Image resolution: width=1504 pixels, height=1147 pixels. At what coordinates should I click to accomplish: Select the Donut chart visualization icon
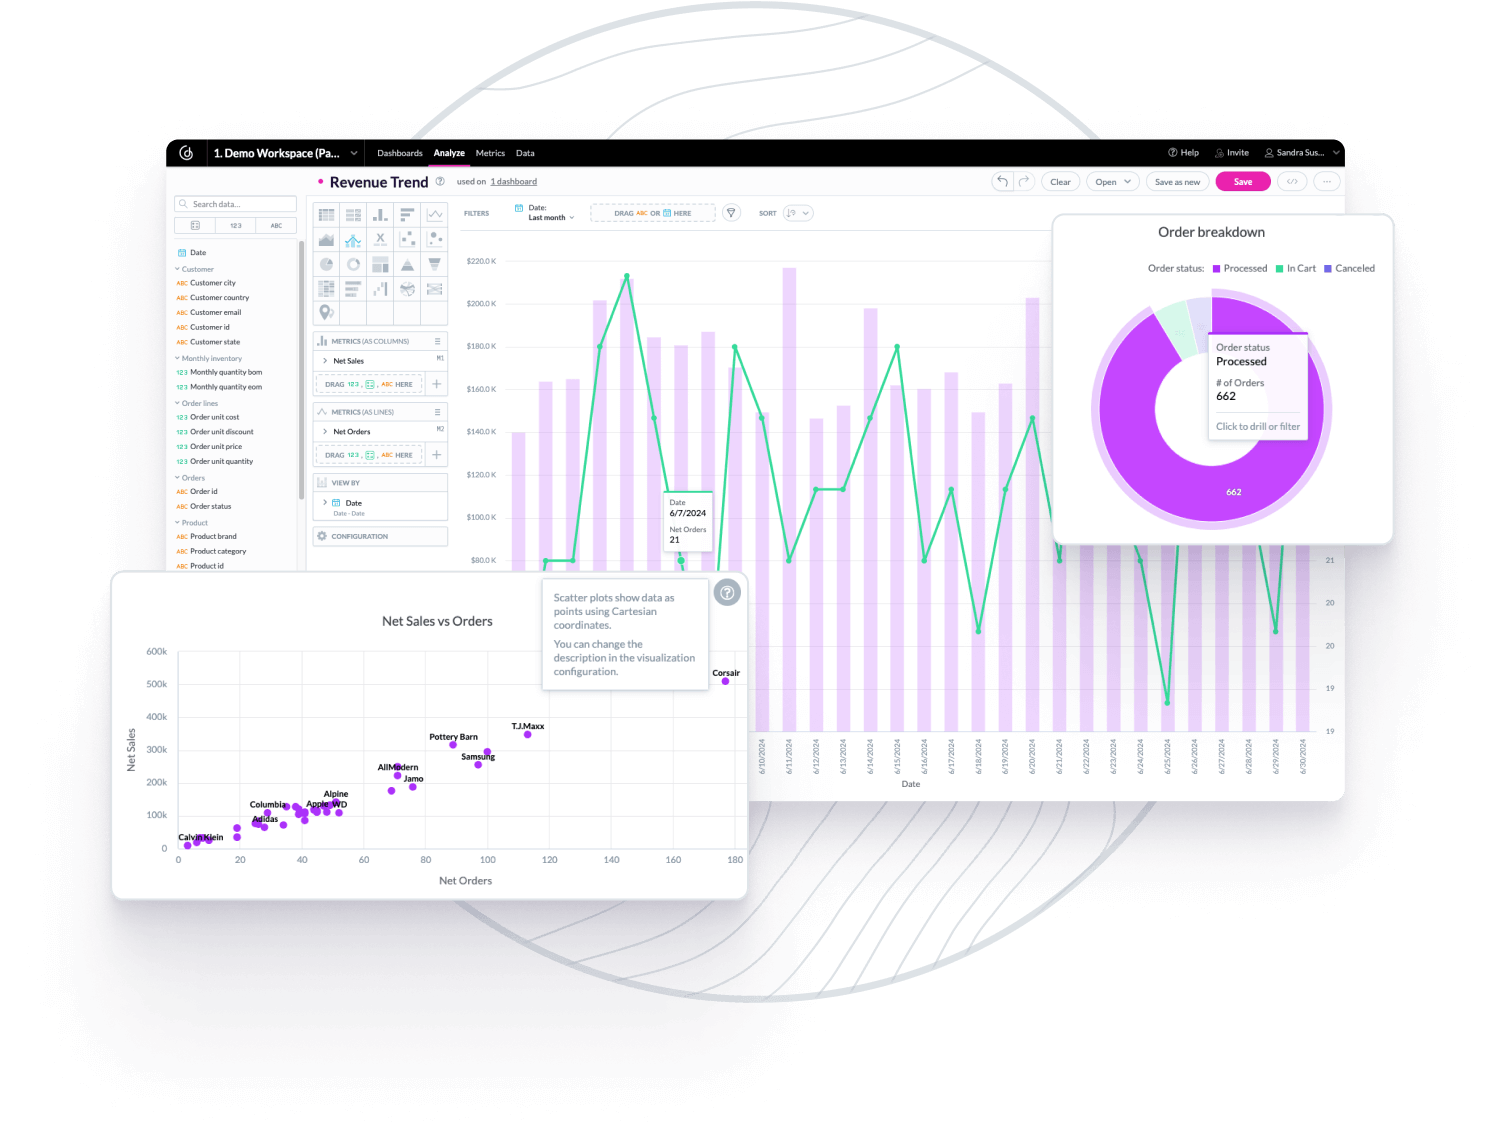(353, 264)
